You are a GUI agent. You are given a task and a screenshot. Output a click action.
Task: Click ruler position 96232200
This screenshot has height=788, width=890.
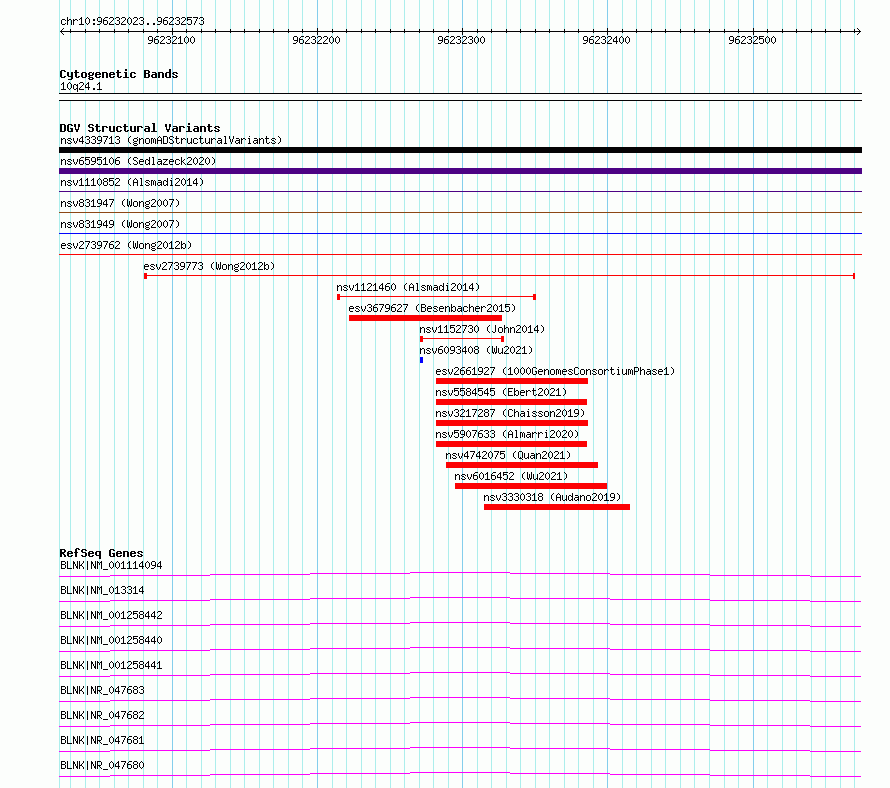coord(316,40)
